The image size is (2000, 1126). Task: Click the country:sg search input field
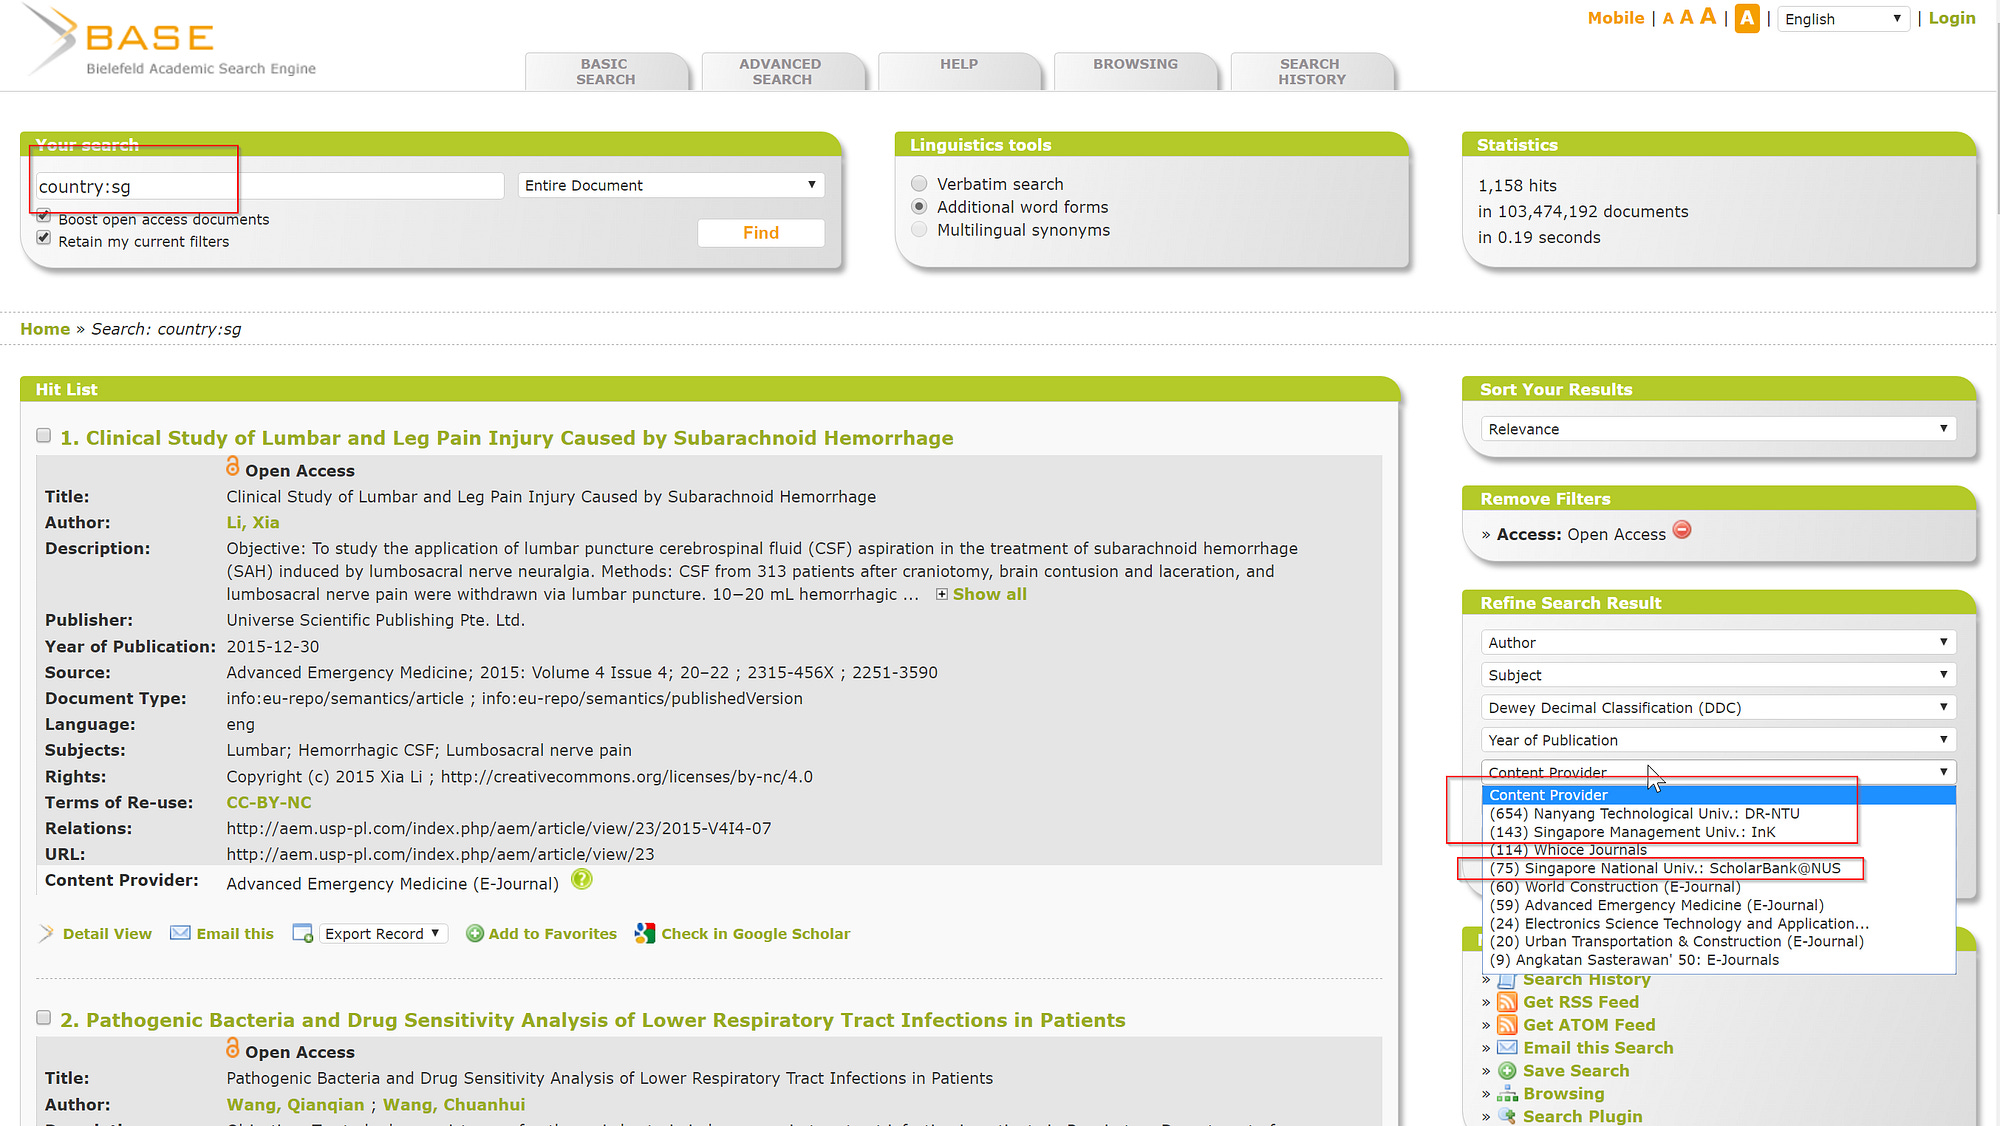(268, 186)
